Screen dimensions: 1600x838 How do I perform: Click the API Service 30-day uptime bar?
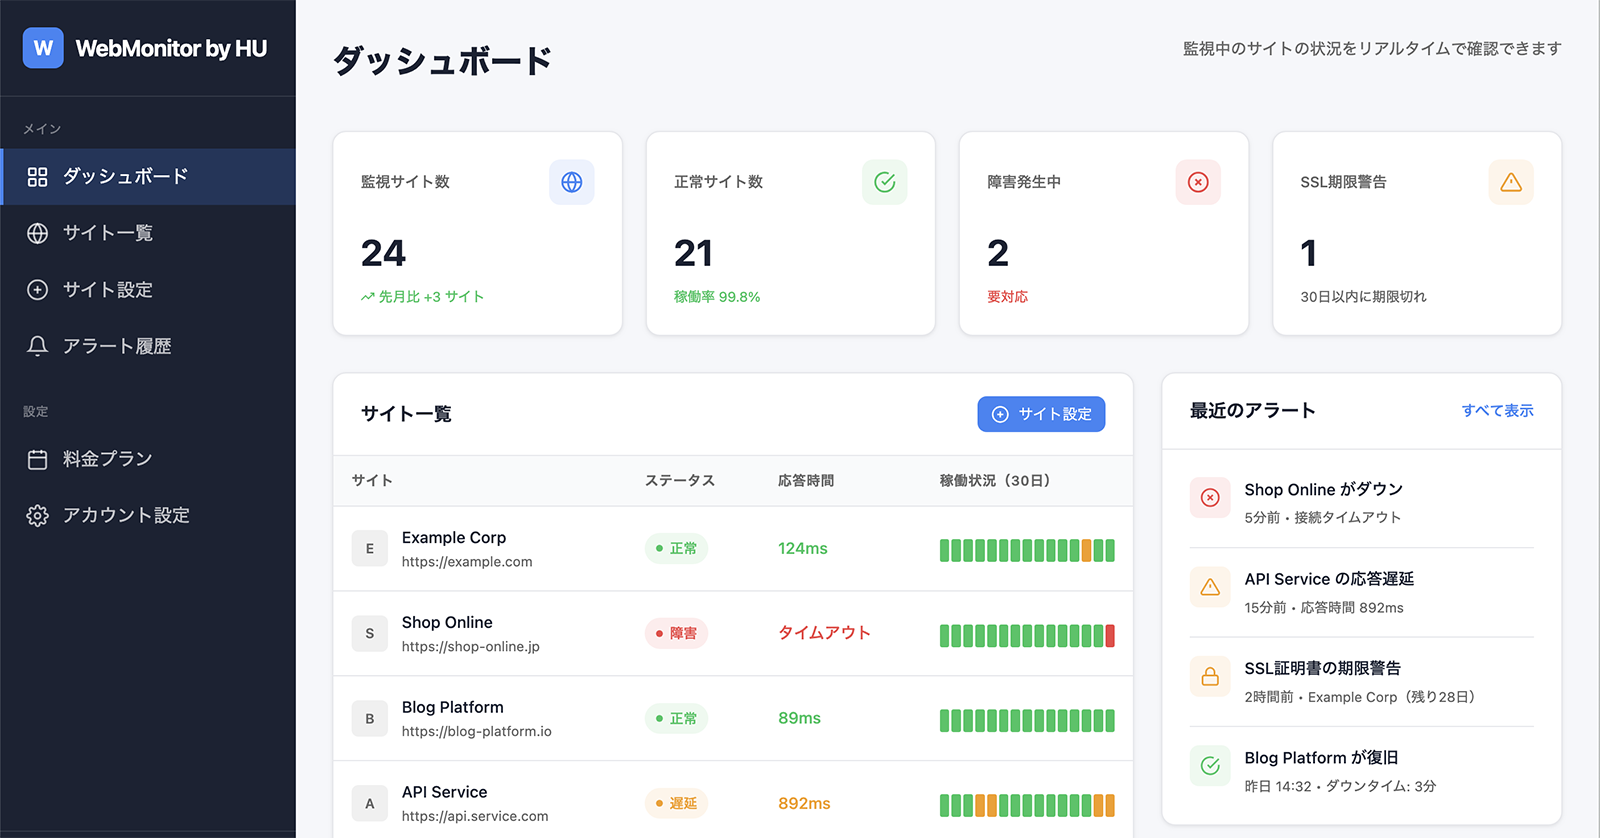tap(1027, 805)
